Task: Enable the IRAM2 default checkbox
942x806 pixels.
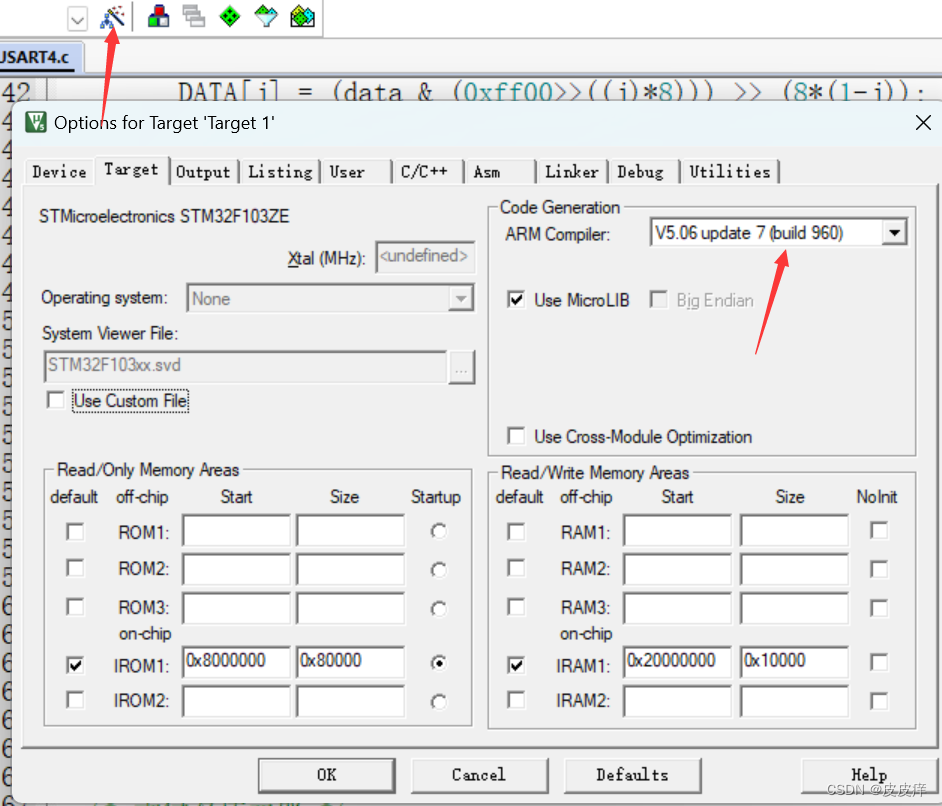Action: [x=516, y=700]
